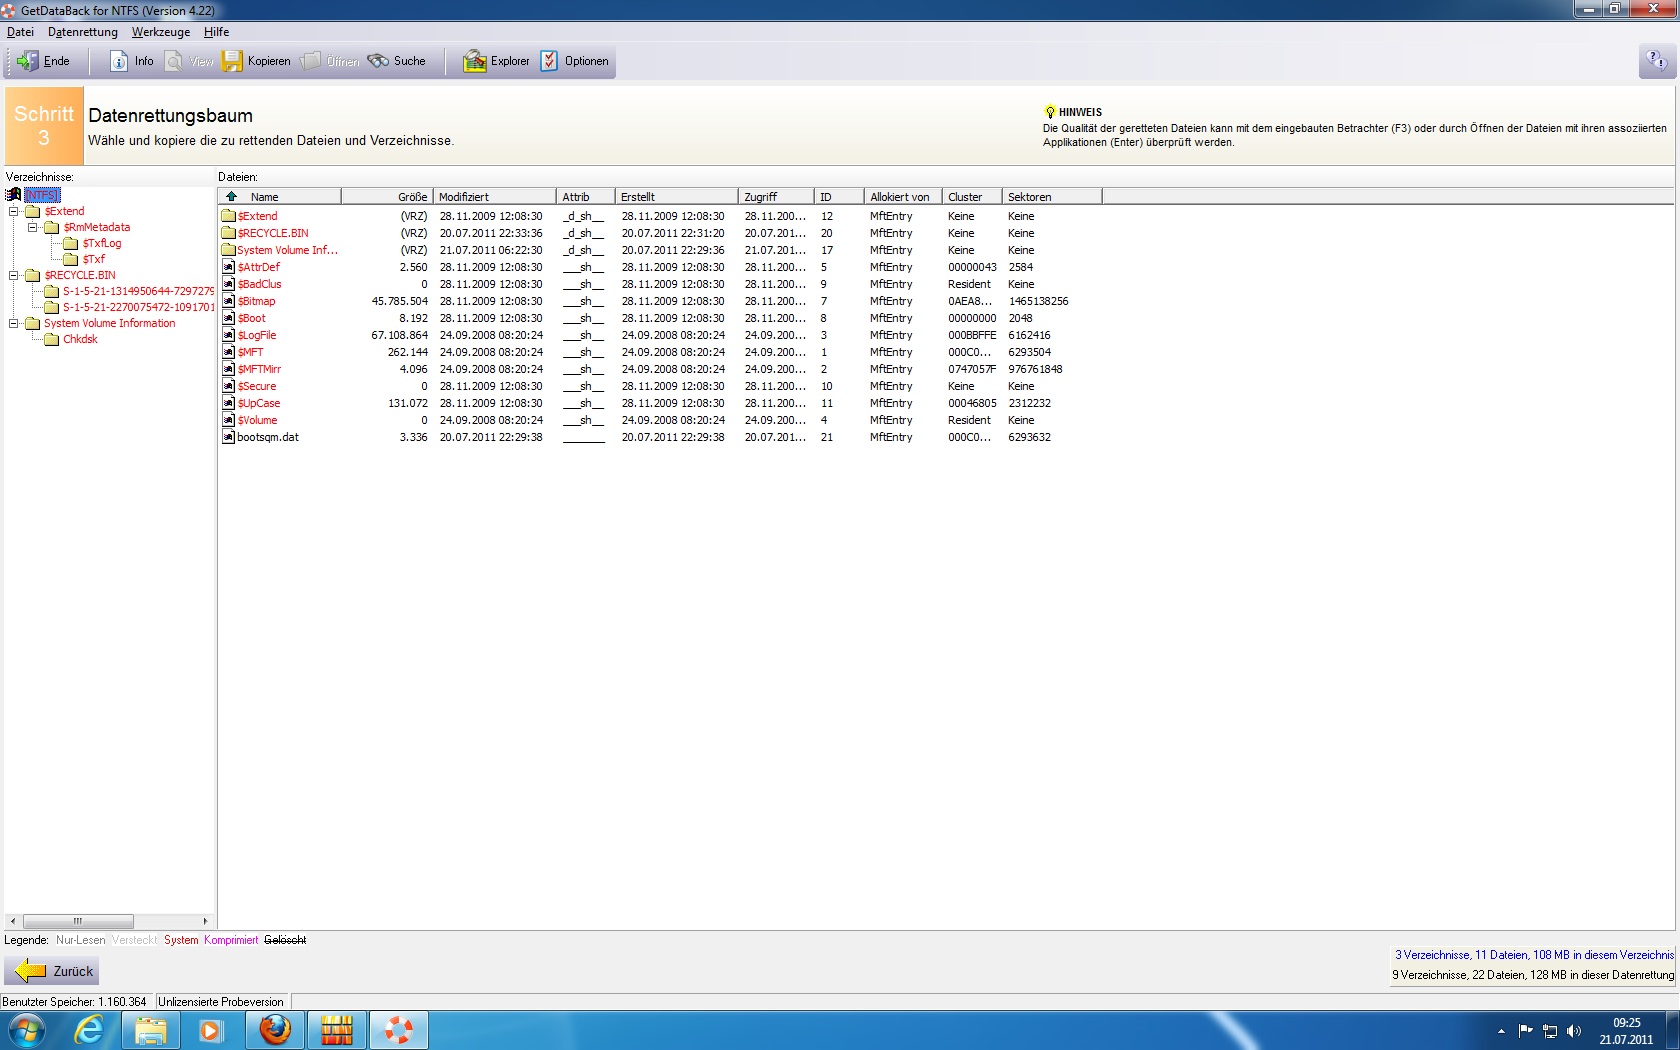Click size value 67.108.864
Screen dimensions: 1680x1050
coord(399,335)
